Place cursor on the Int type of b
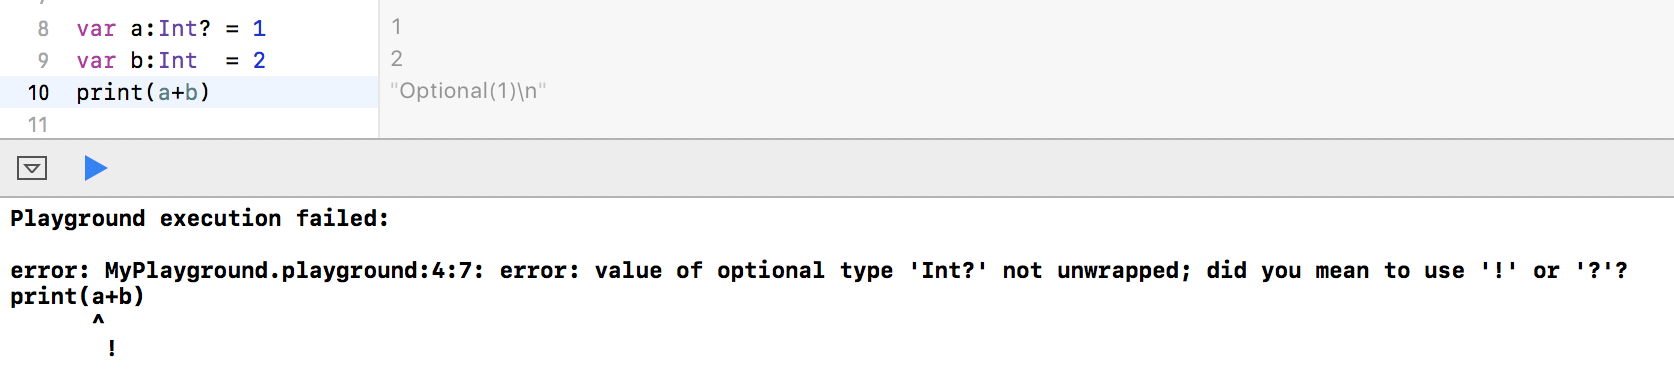Image resolution: width=1674 pixels, height=380 pixels. (x=177, y=61)
